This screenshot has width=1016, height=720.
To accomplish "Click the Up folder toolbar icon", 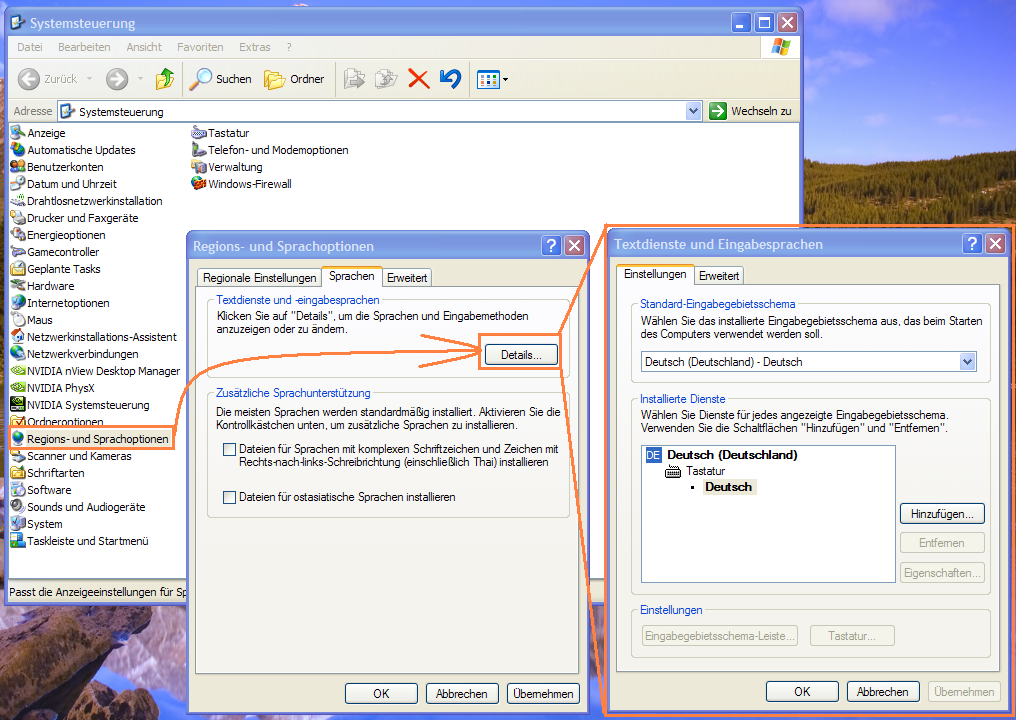I will click(x=165, y=79).
